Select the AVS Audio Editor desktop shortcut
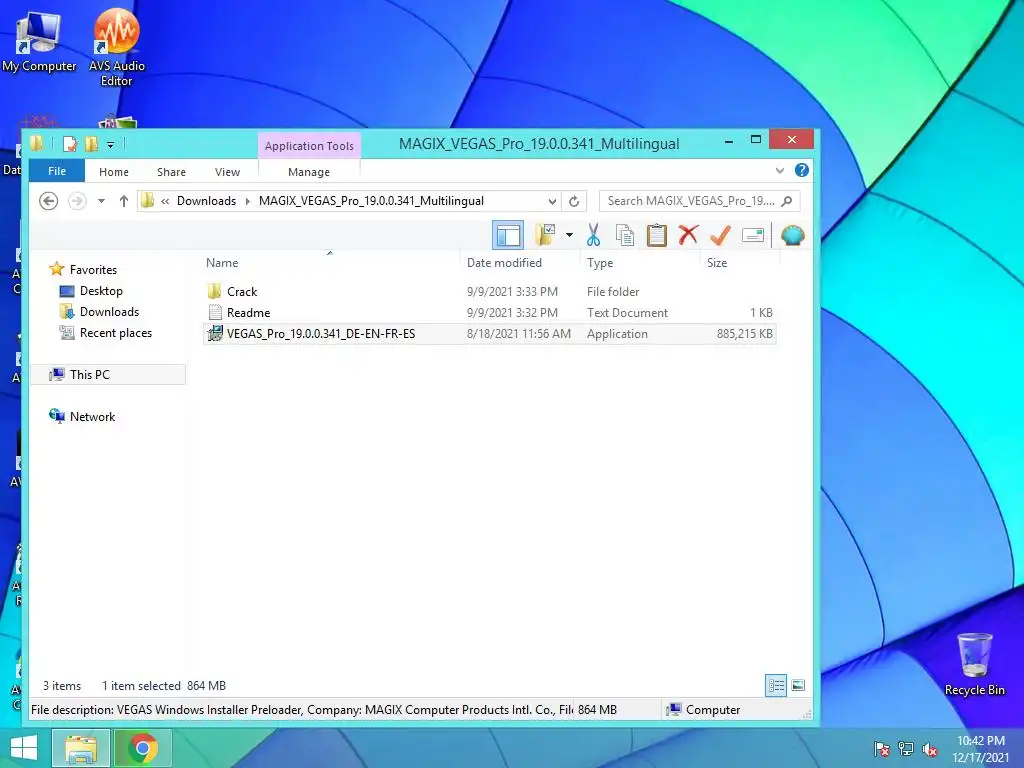Viewport: 1024px width, 768px height. pyautogui.click(x=116, y=47)
